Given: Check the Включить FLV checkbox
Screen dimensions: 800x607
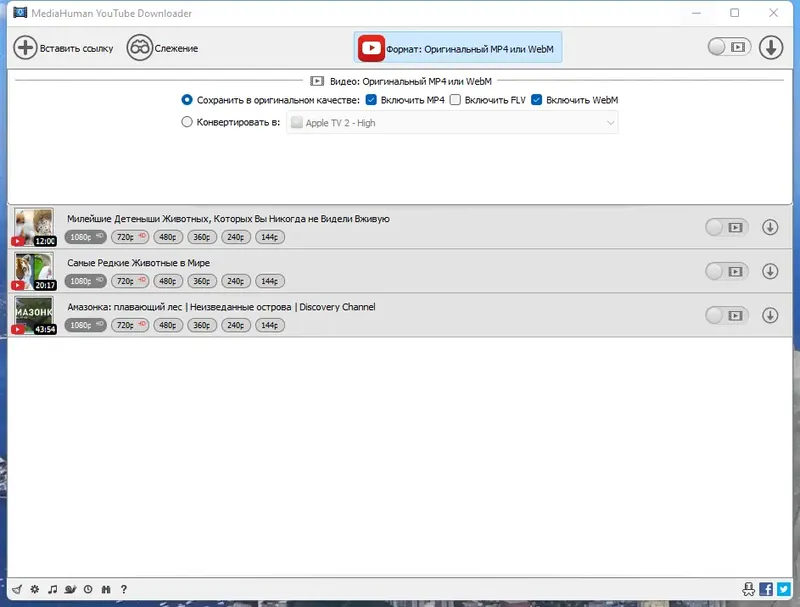Looking at the screenshot, I should (x=455, y=100).
